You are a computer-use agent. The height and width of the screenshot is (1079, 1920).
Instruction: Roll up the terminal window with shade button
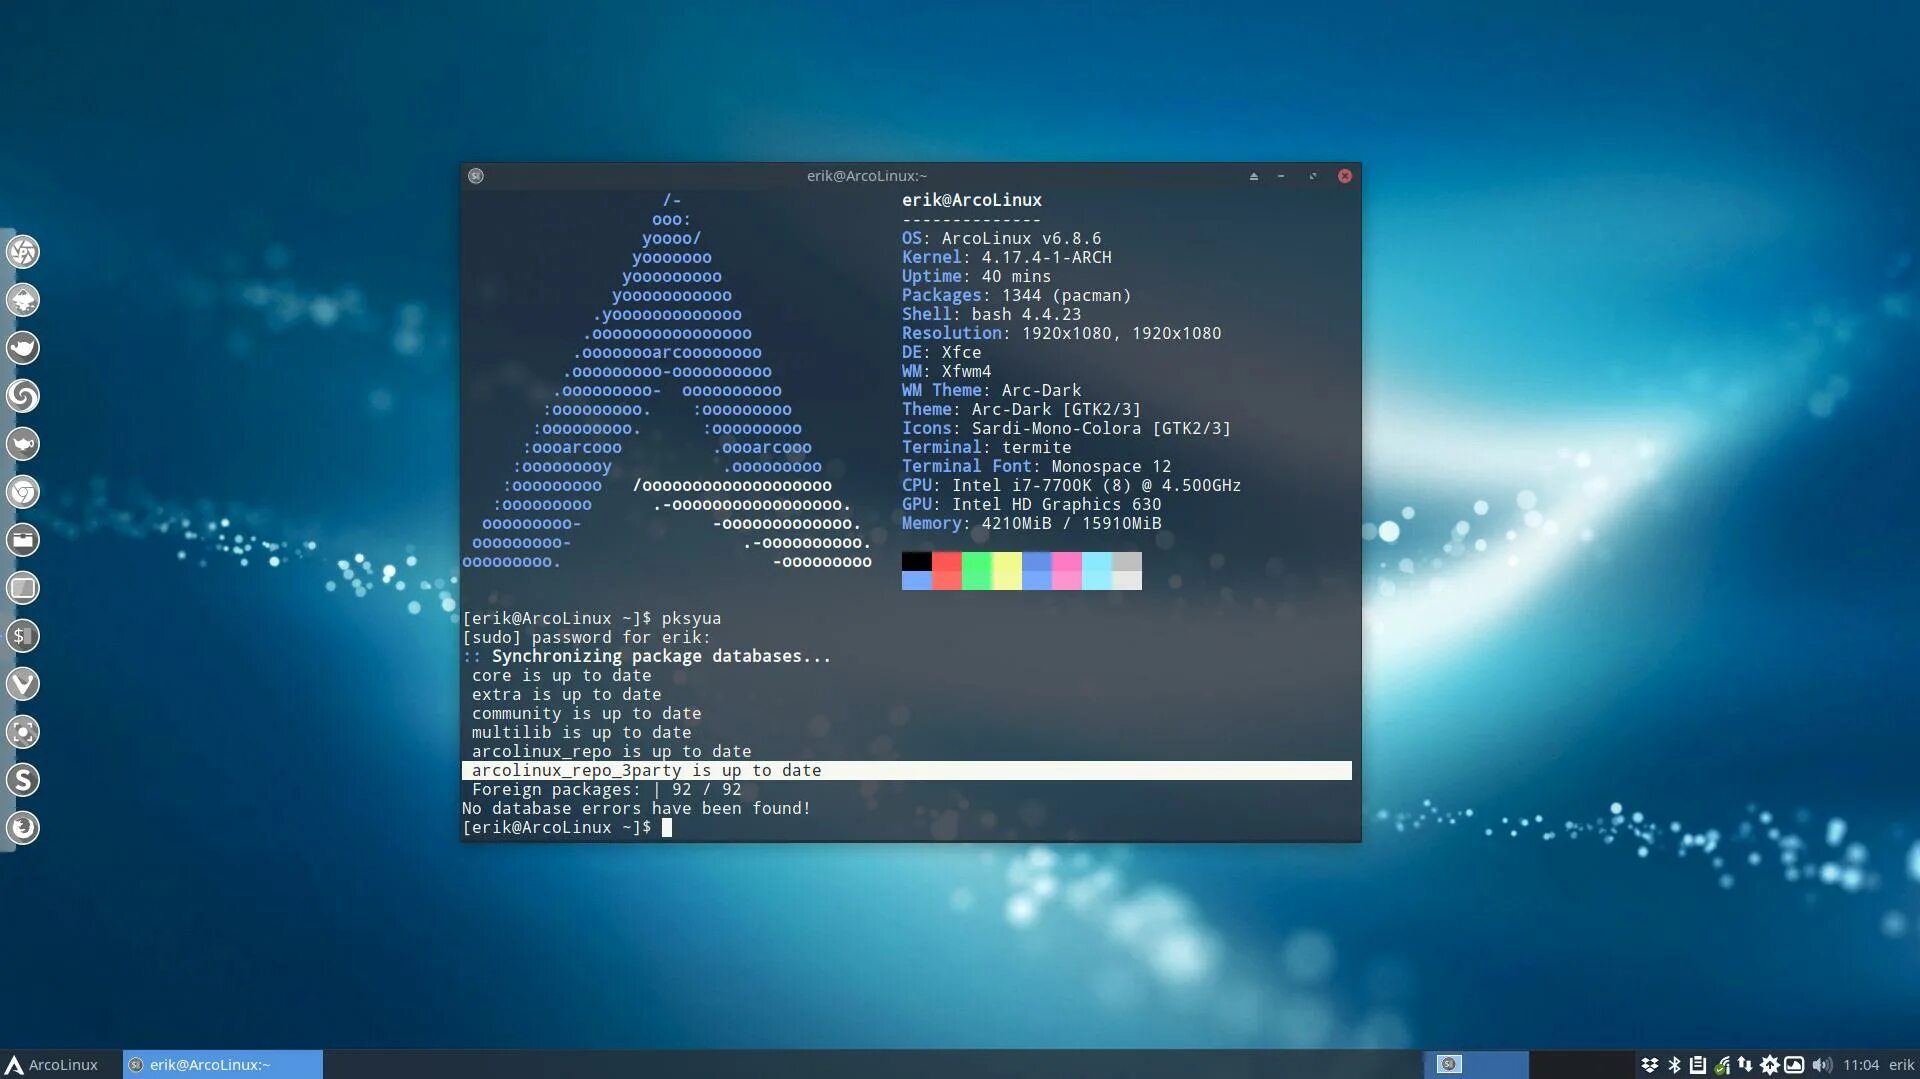pyautogui.click(x=1254, y=176)
